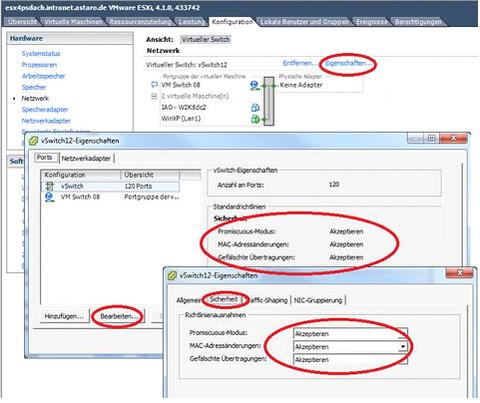Select VM Switch 08 row icon in list
This screenshot has height=403, width=480.
[x=49, y=197]
